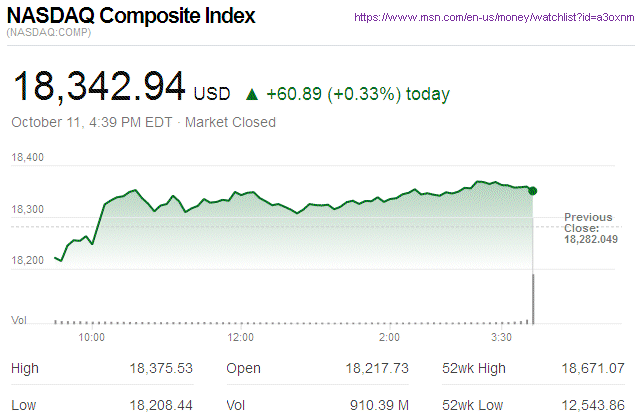Select the (NASDAQ:COMP) ticker symbol
This screenshot has height=420, width=640.
[50, 34]
